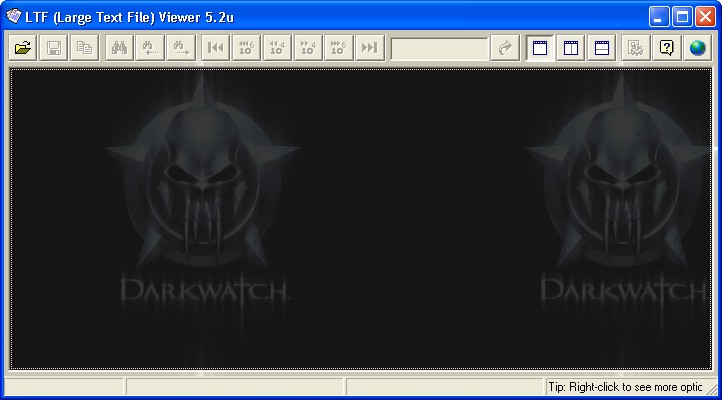The width and height of the screenshot is (722, 400).
Task: Jump far forward with triple-right-arrow 10 button
Action: click(338, 47)
